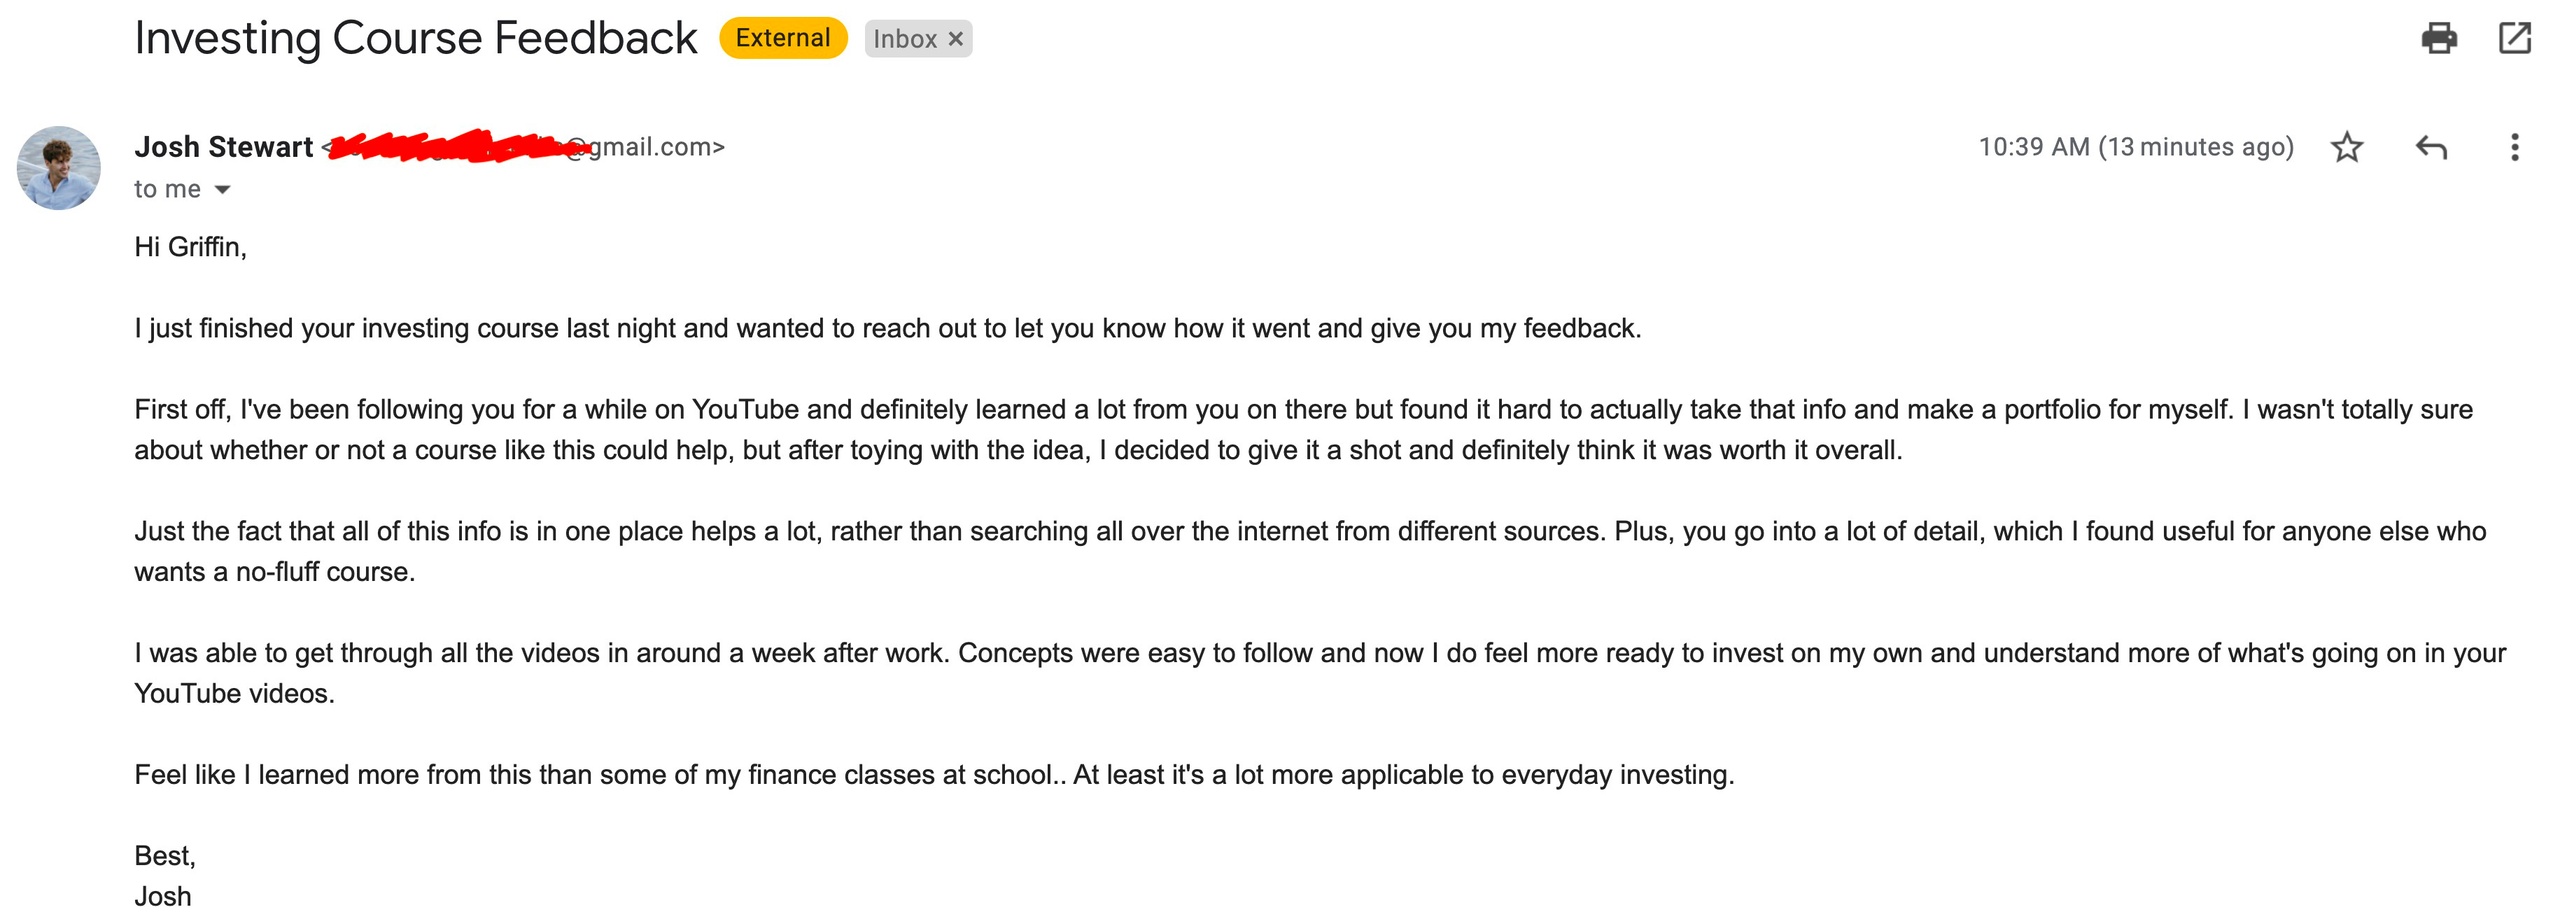Image resolution: width=2560 pixels, height=924 pixels.
Task: Click the "to me" recipient text
Action: pos(167,189)
